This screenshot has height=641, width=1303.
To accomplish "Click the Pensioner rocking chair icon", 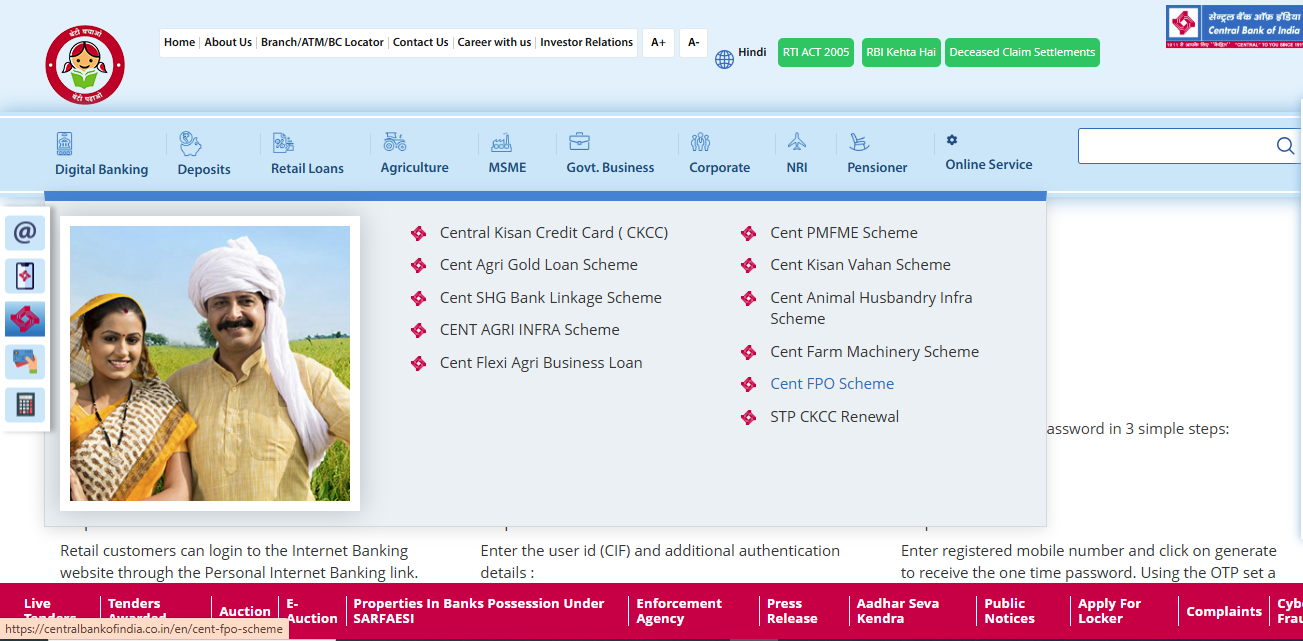I will tap(859, 142).
